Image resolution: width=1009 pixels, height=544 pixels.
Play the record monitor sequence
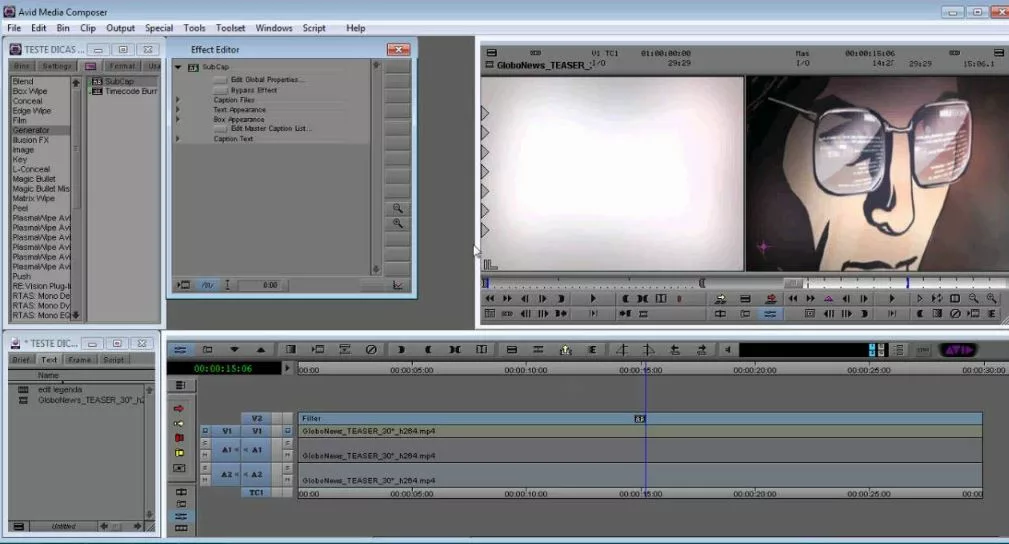(891, 299)
